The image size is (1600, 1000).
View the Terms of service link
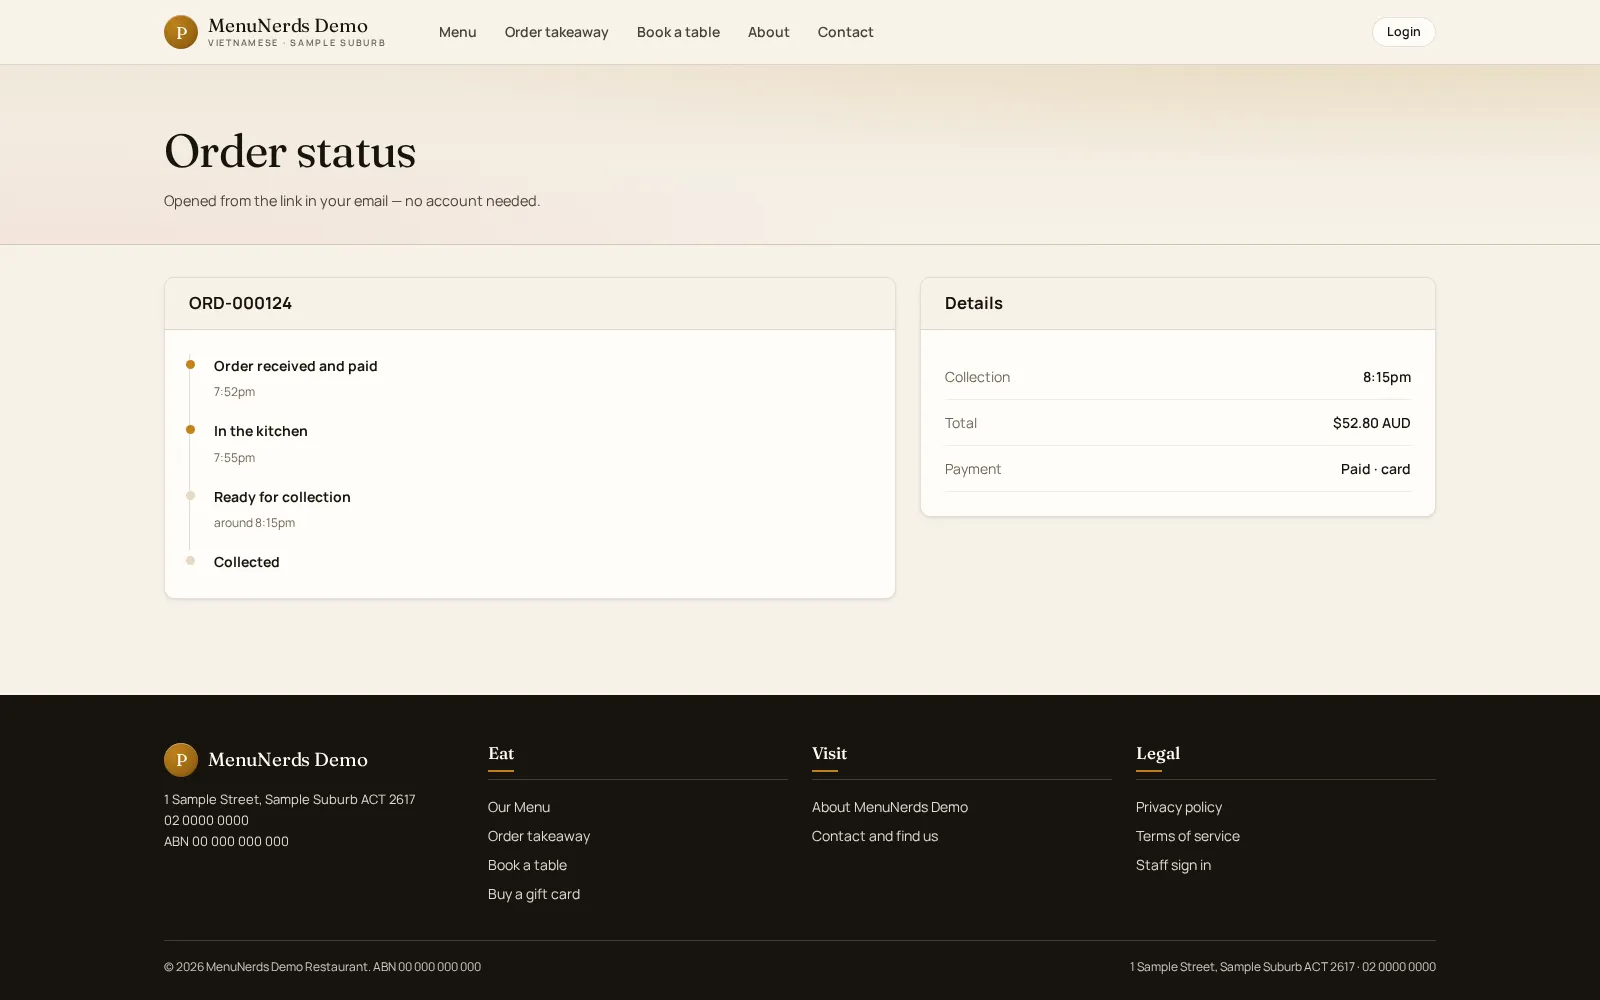1188,836
